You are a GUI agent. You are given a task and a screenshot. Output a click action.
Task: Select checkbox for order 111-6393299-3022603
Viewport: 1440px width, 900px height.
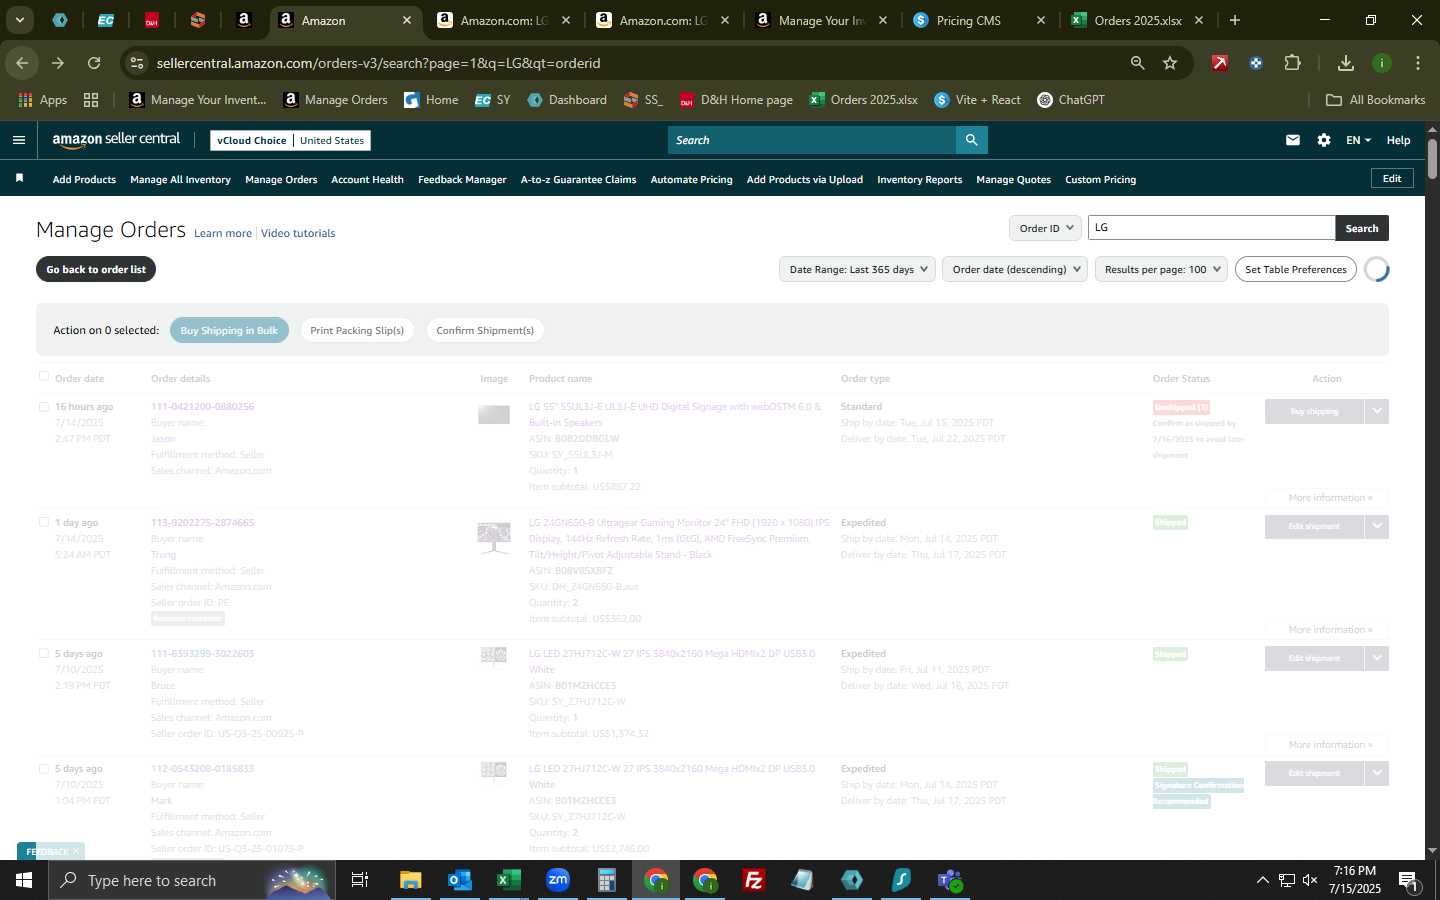click(43, 653)
